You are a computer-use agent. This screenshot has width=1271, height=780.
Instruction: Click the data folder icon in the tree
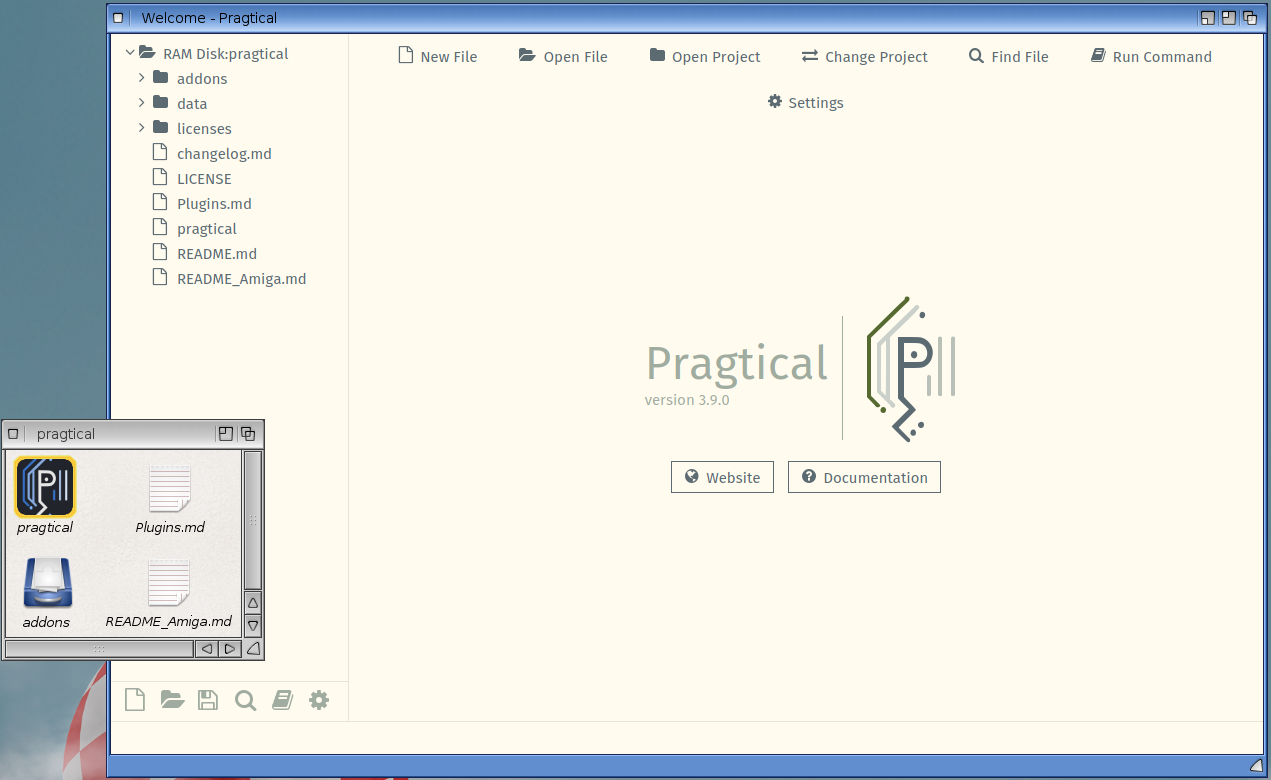click(160, 103)
